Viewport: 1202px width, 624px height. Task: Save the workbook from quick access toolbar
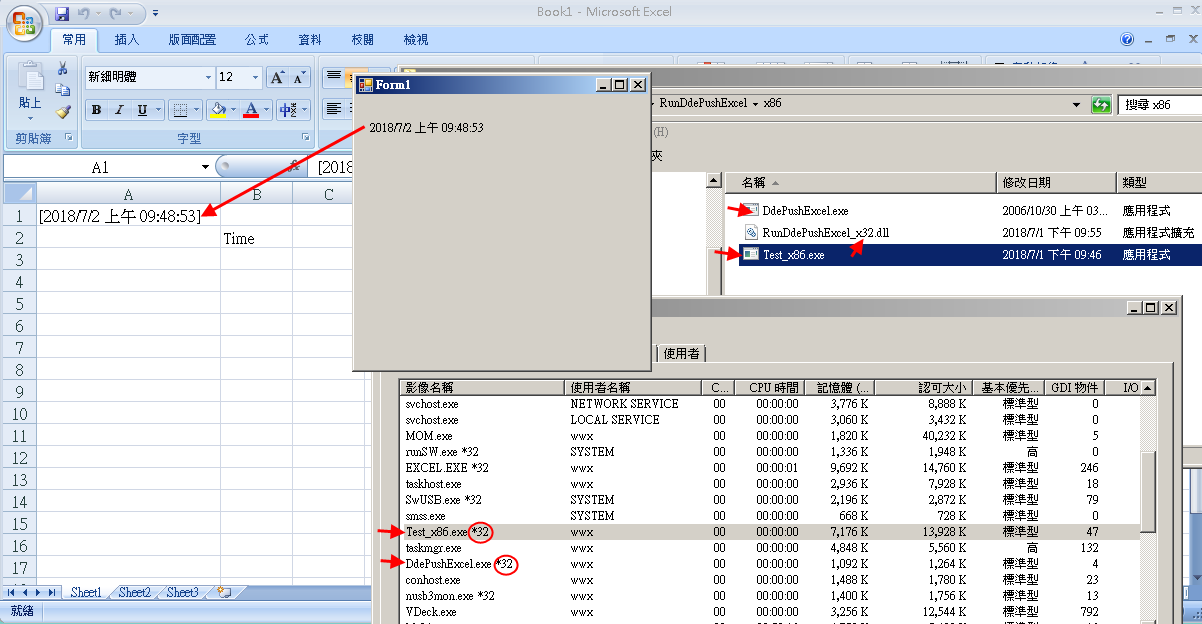point(62,14)
